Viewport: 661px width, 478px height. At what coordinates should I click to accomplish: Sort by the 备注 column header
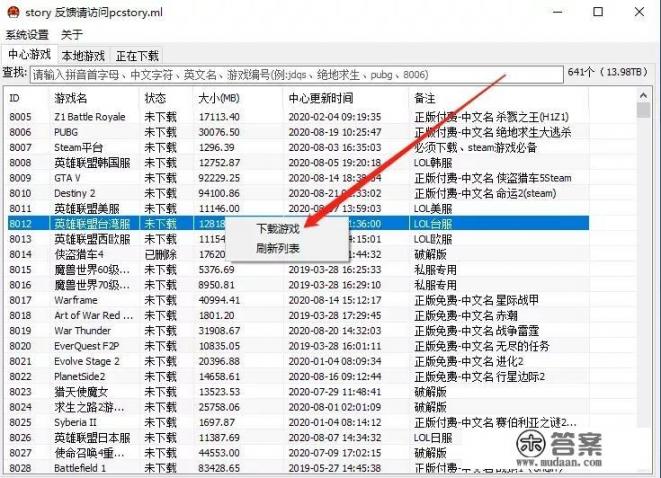(x=499, y=98)
